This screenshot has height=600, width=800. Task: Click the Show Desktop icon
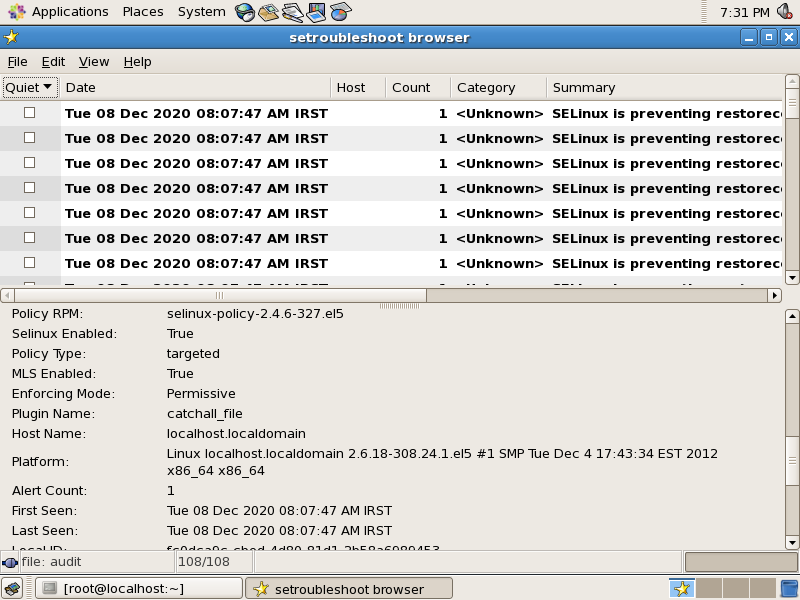click(13, 588)
